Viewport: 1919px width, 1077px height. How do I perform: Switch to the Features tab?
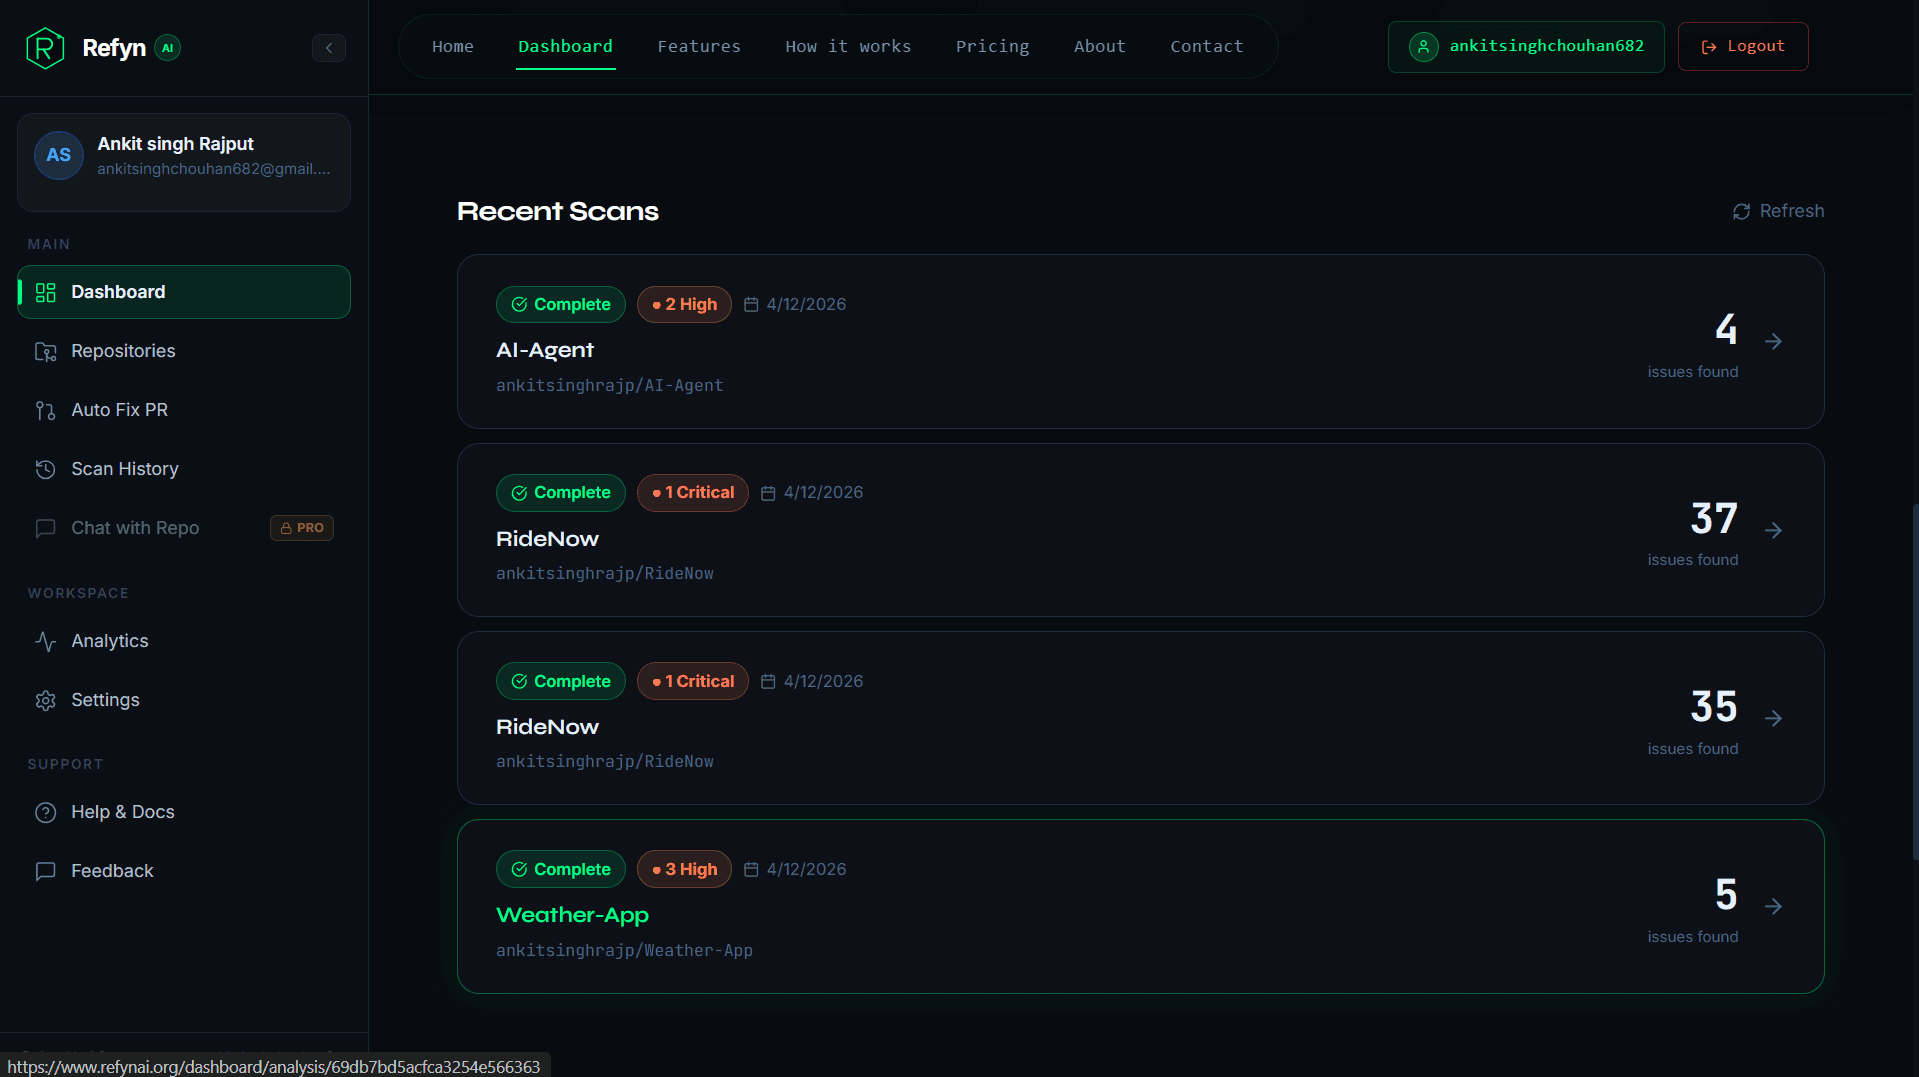coord(699,46)
